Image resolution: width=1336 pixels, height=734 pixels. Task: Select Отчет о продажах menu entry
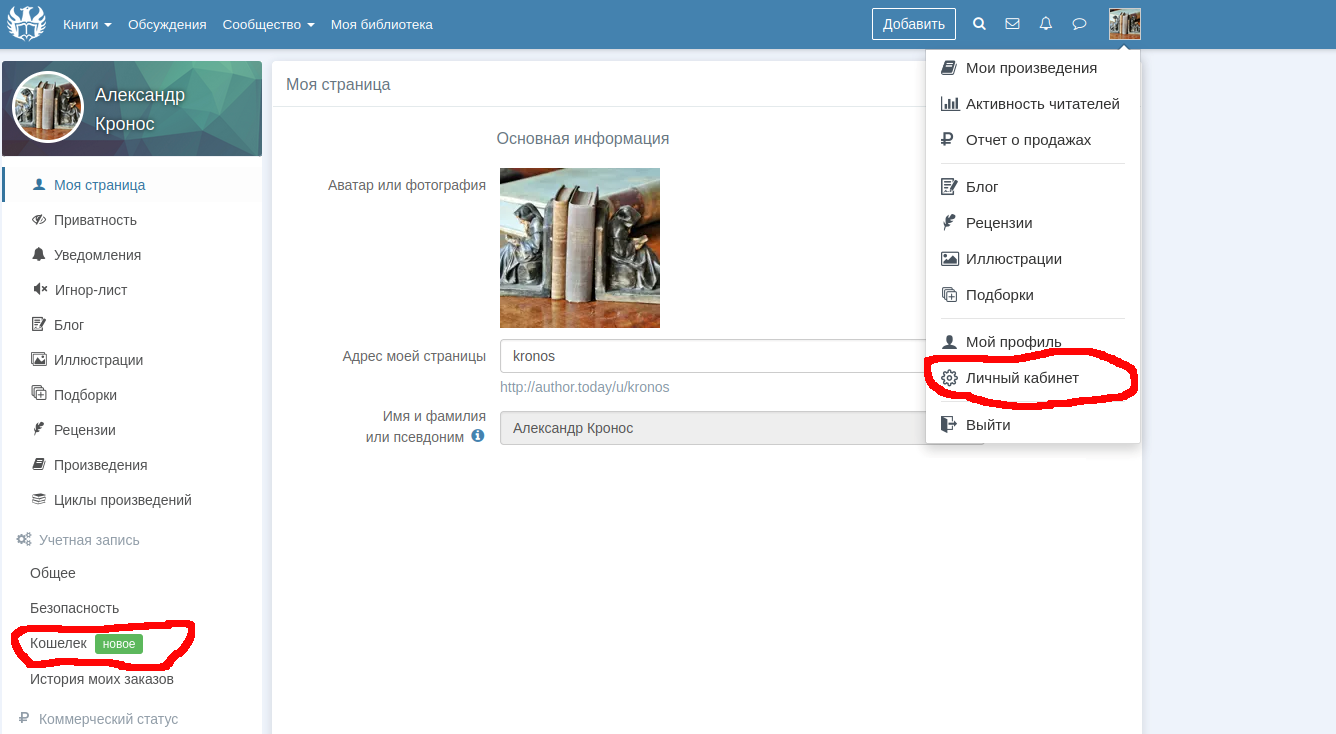click(1027, 140)
